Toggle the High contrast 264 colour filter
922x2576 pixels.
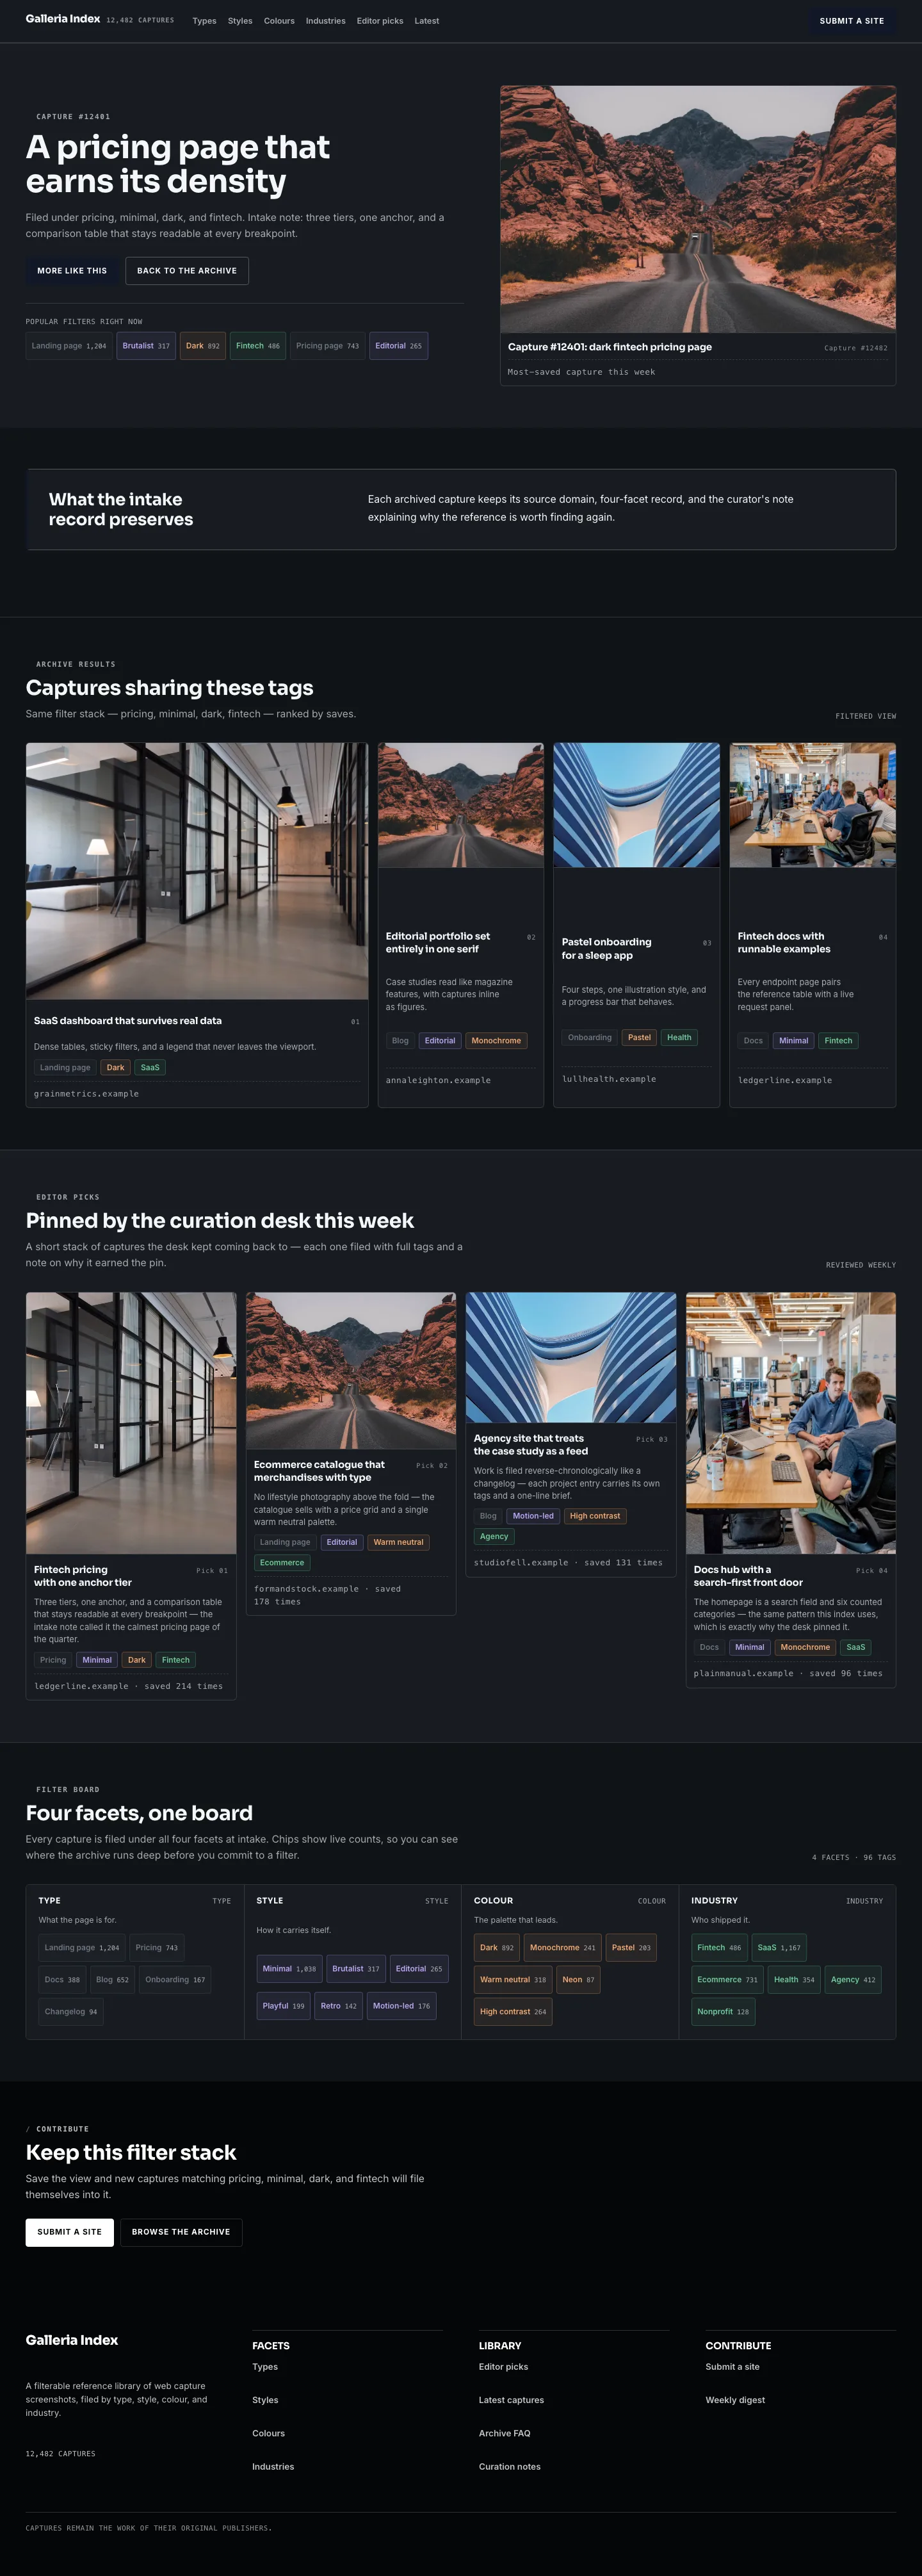pyautogui.click(x=513, y=2011)
